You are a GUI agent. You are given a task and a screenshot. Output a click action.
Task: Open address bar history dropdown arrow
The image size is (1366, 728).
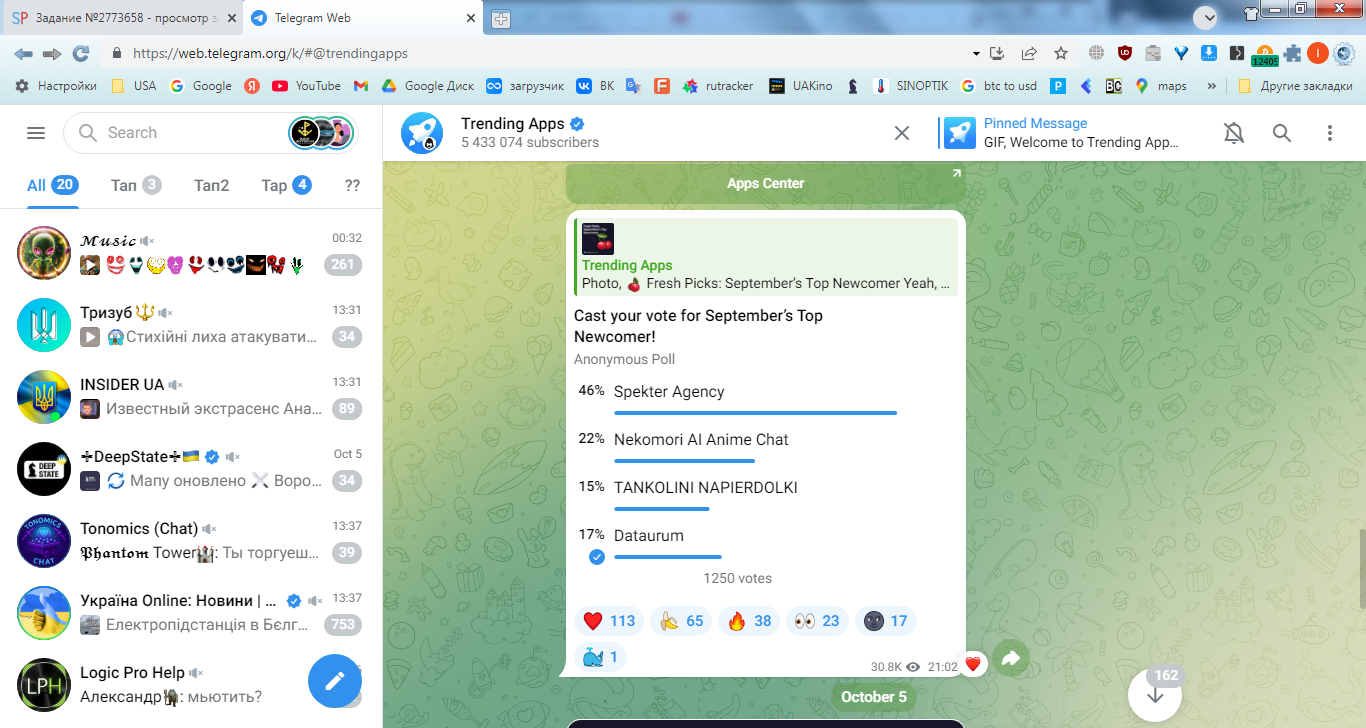(x=976, y=53)
